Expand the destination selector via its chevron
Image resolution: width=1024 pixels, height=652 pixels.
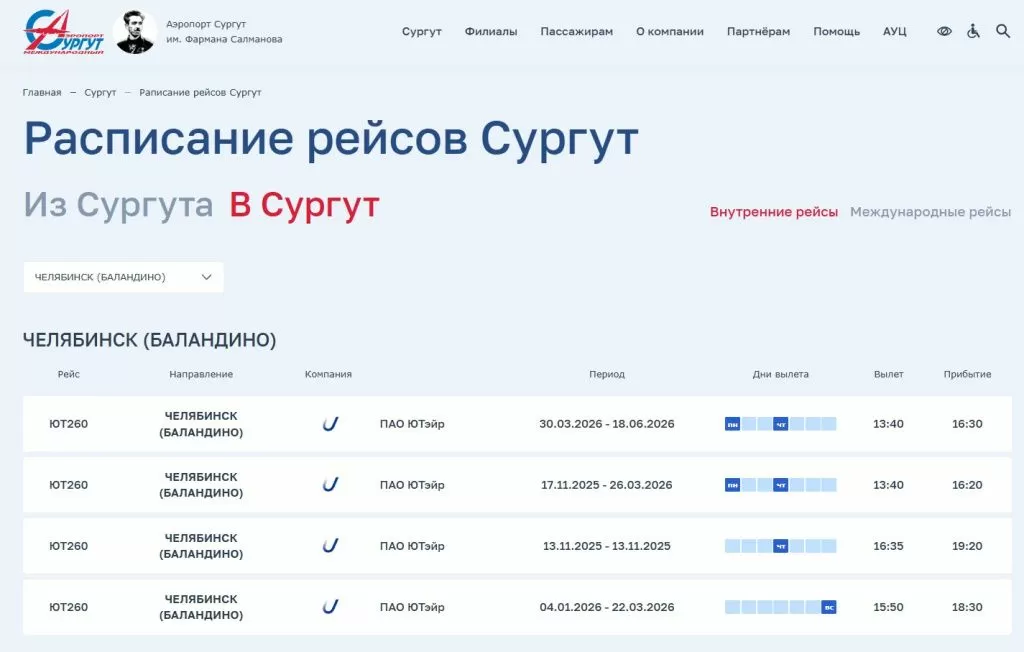click(x=207, y=277)
